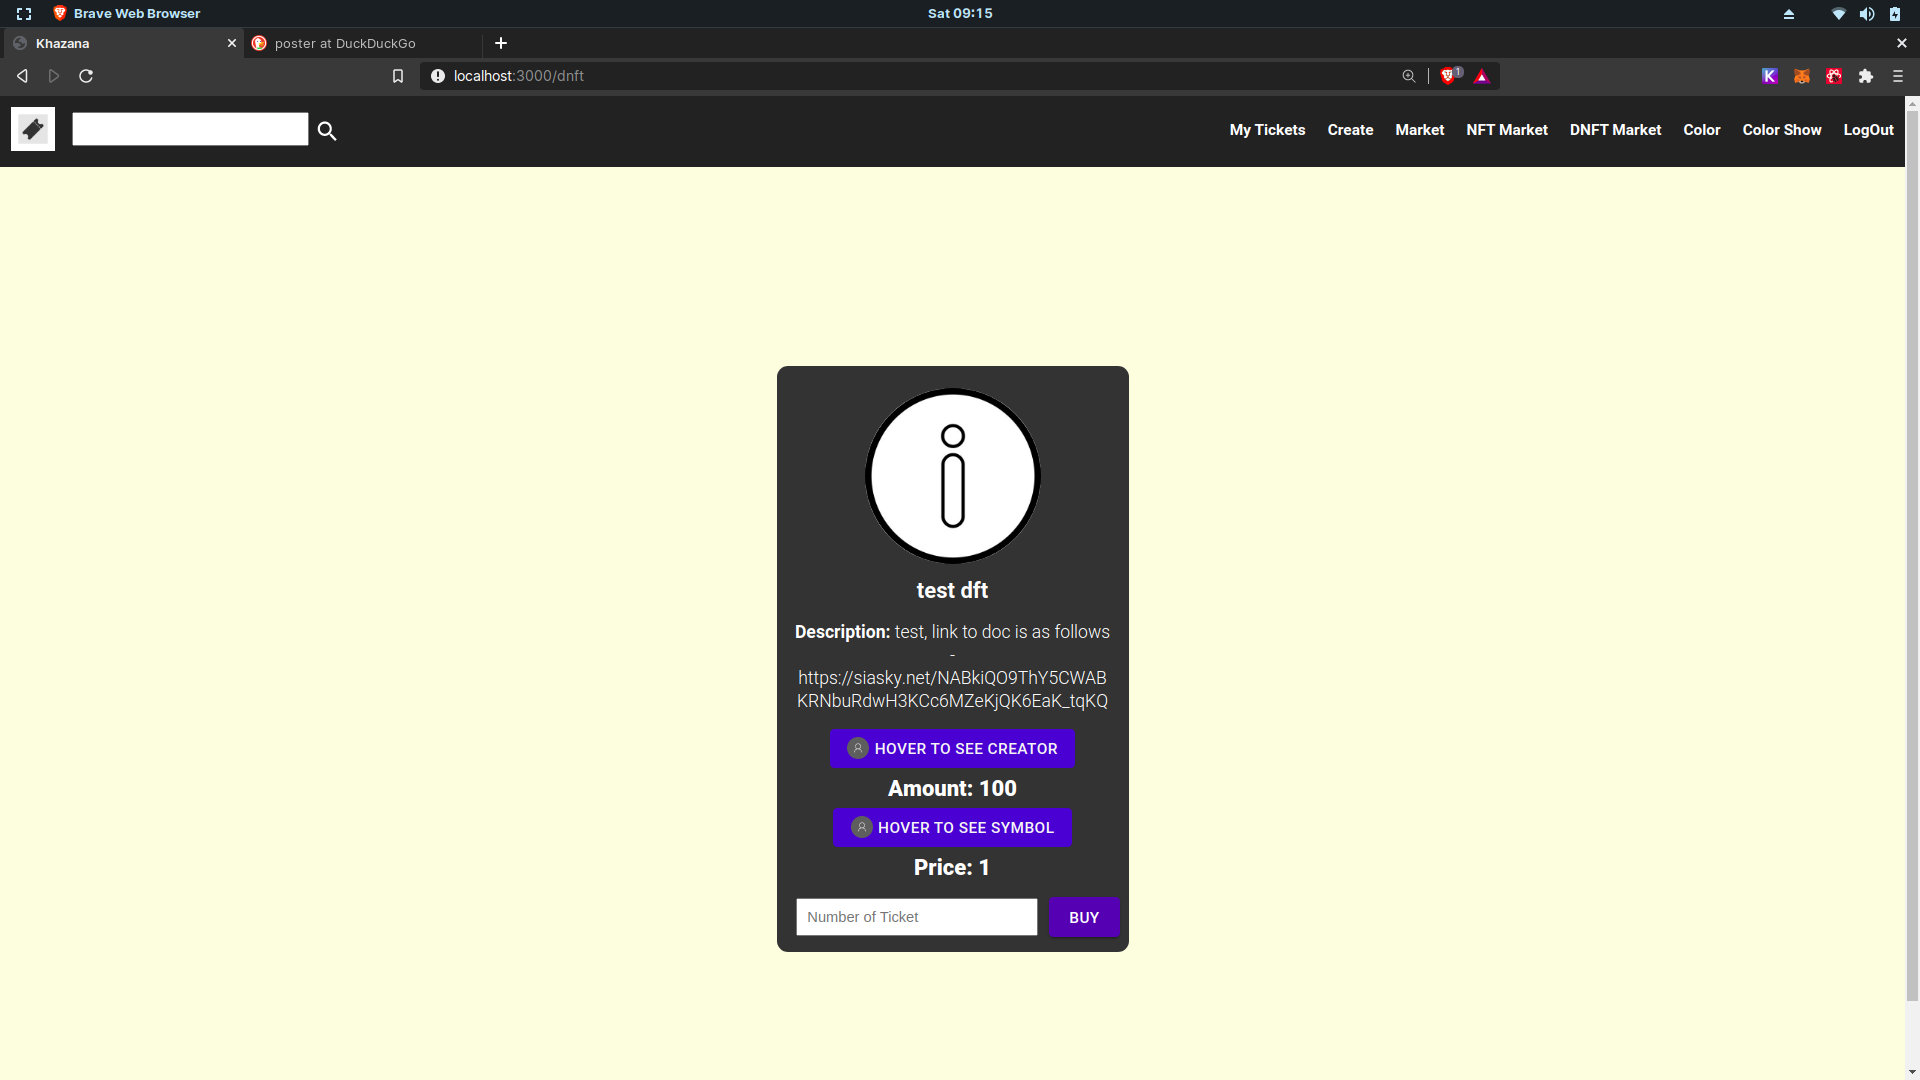Click the Khazana ticket logo icon
The image size is (1920, 1080).
pyautogui.click(x=33, y=129)
